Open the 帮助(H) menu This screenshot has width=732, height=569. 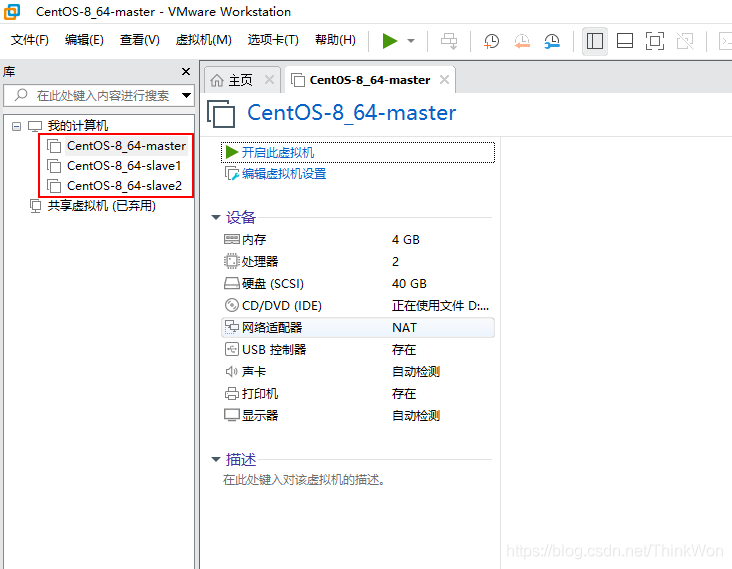pyautogui.click(x=335, y=40)
